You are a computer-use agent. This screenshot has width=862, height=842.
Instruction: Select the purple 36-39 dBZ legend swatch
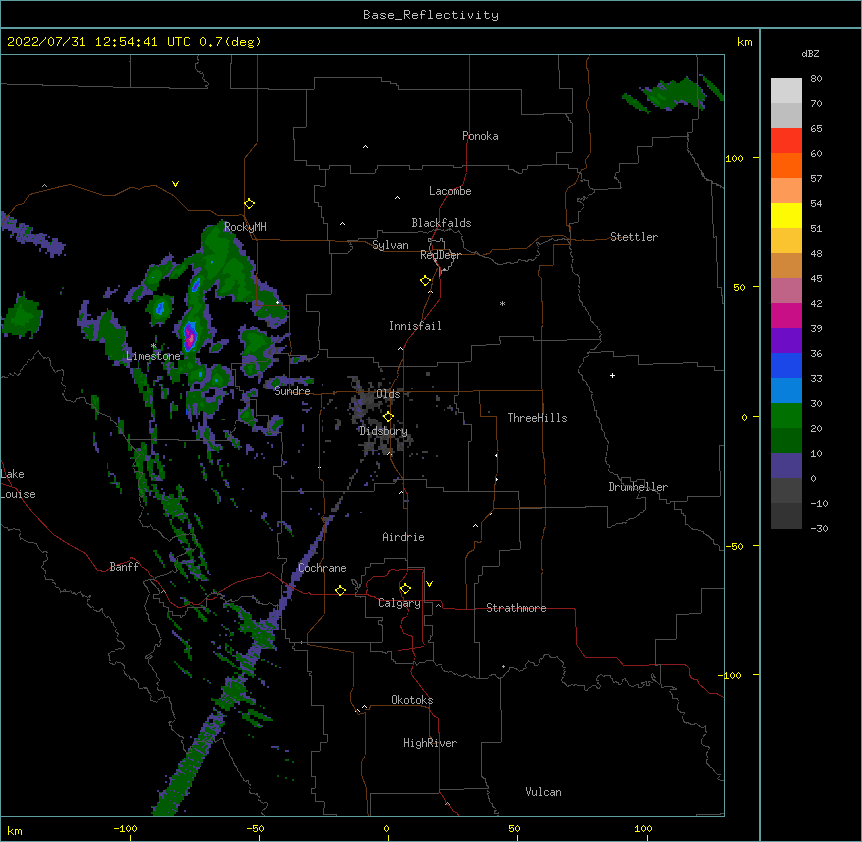point(786,341)
